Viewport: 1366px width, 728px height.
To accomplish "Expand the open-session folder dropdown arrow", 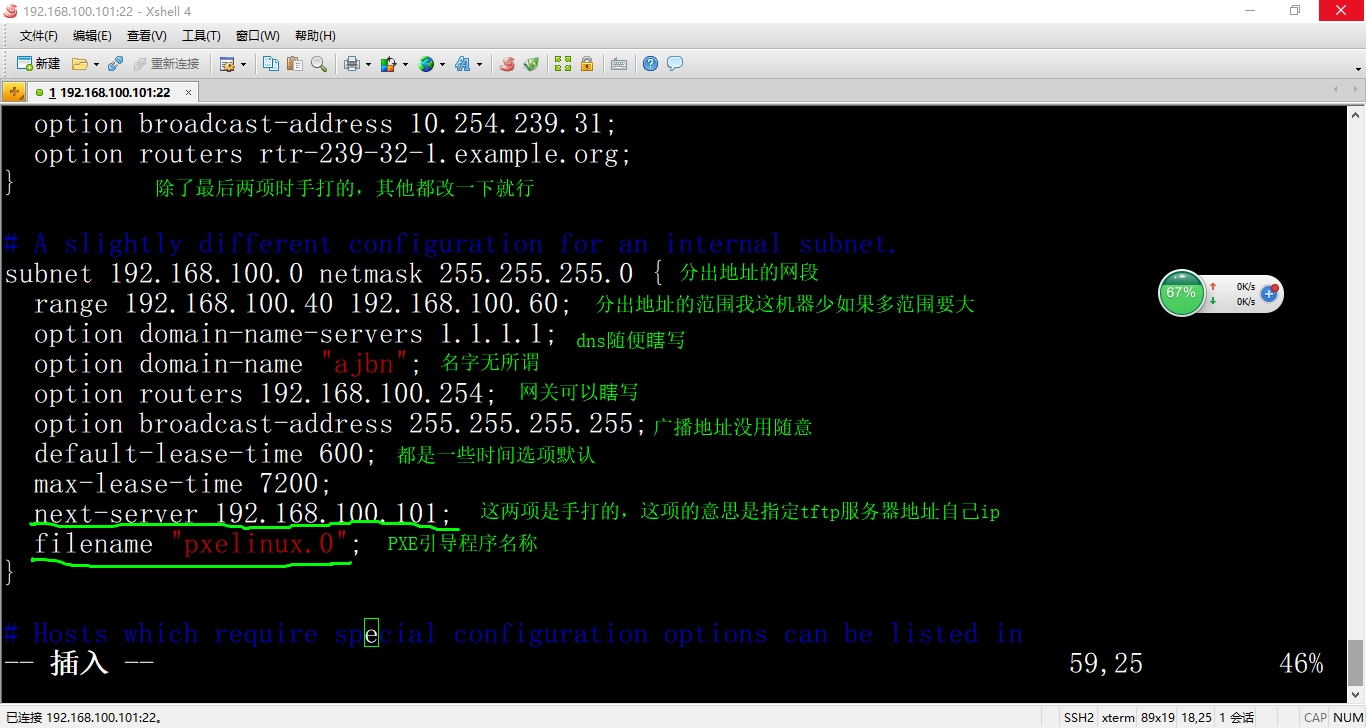I will (x=96, y=64).
